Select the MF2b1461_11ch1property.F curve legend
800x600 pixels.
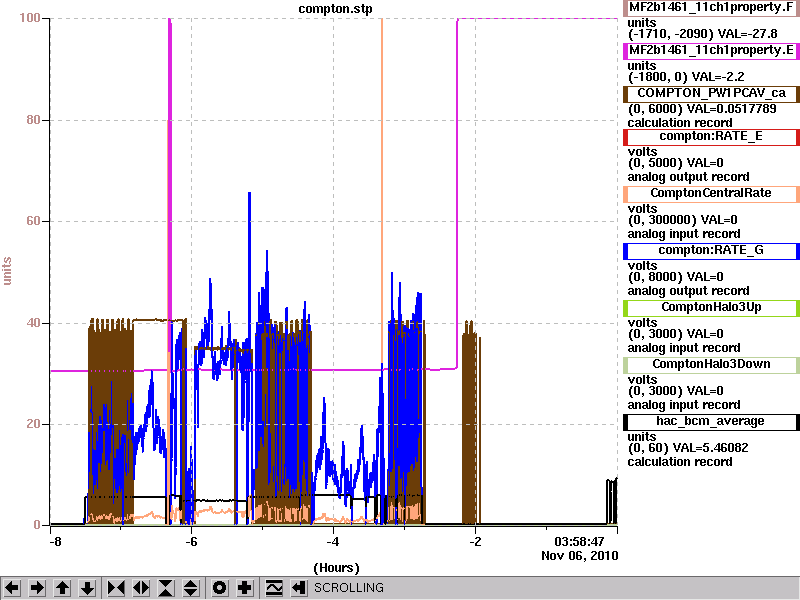point(711,8)
